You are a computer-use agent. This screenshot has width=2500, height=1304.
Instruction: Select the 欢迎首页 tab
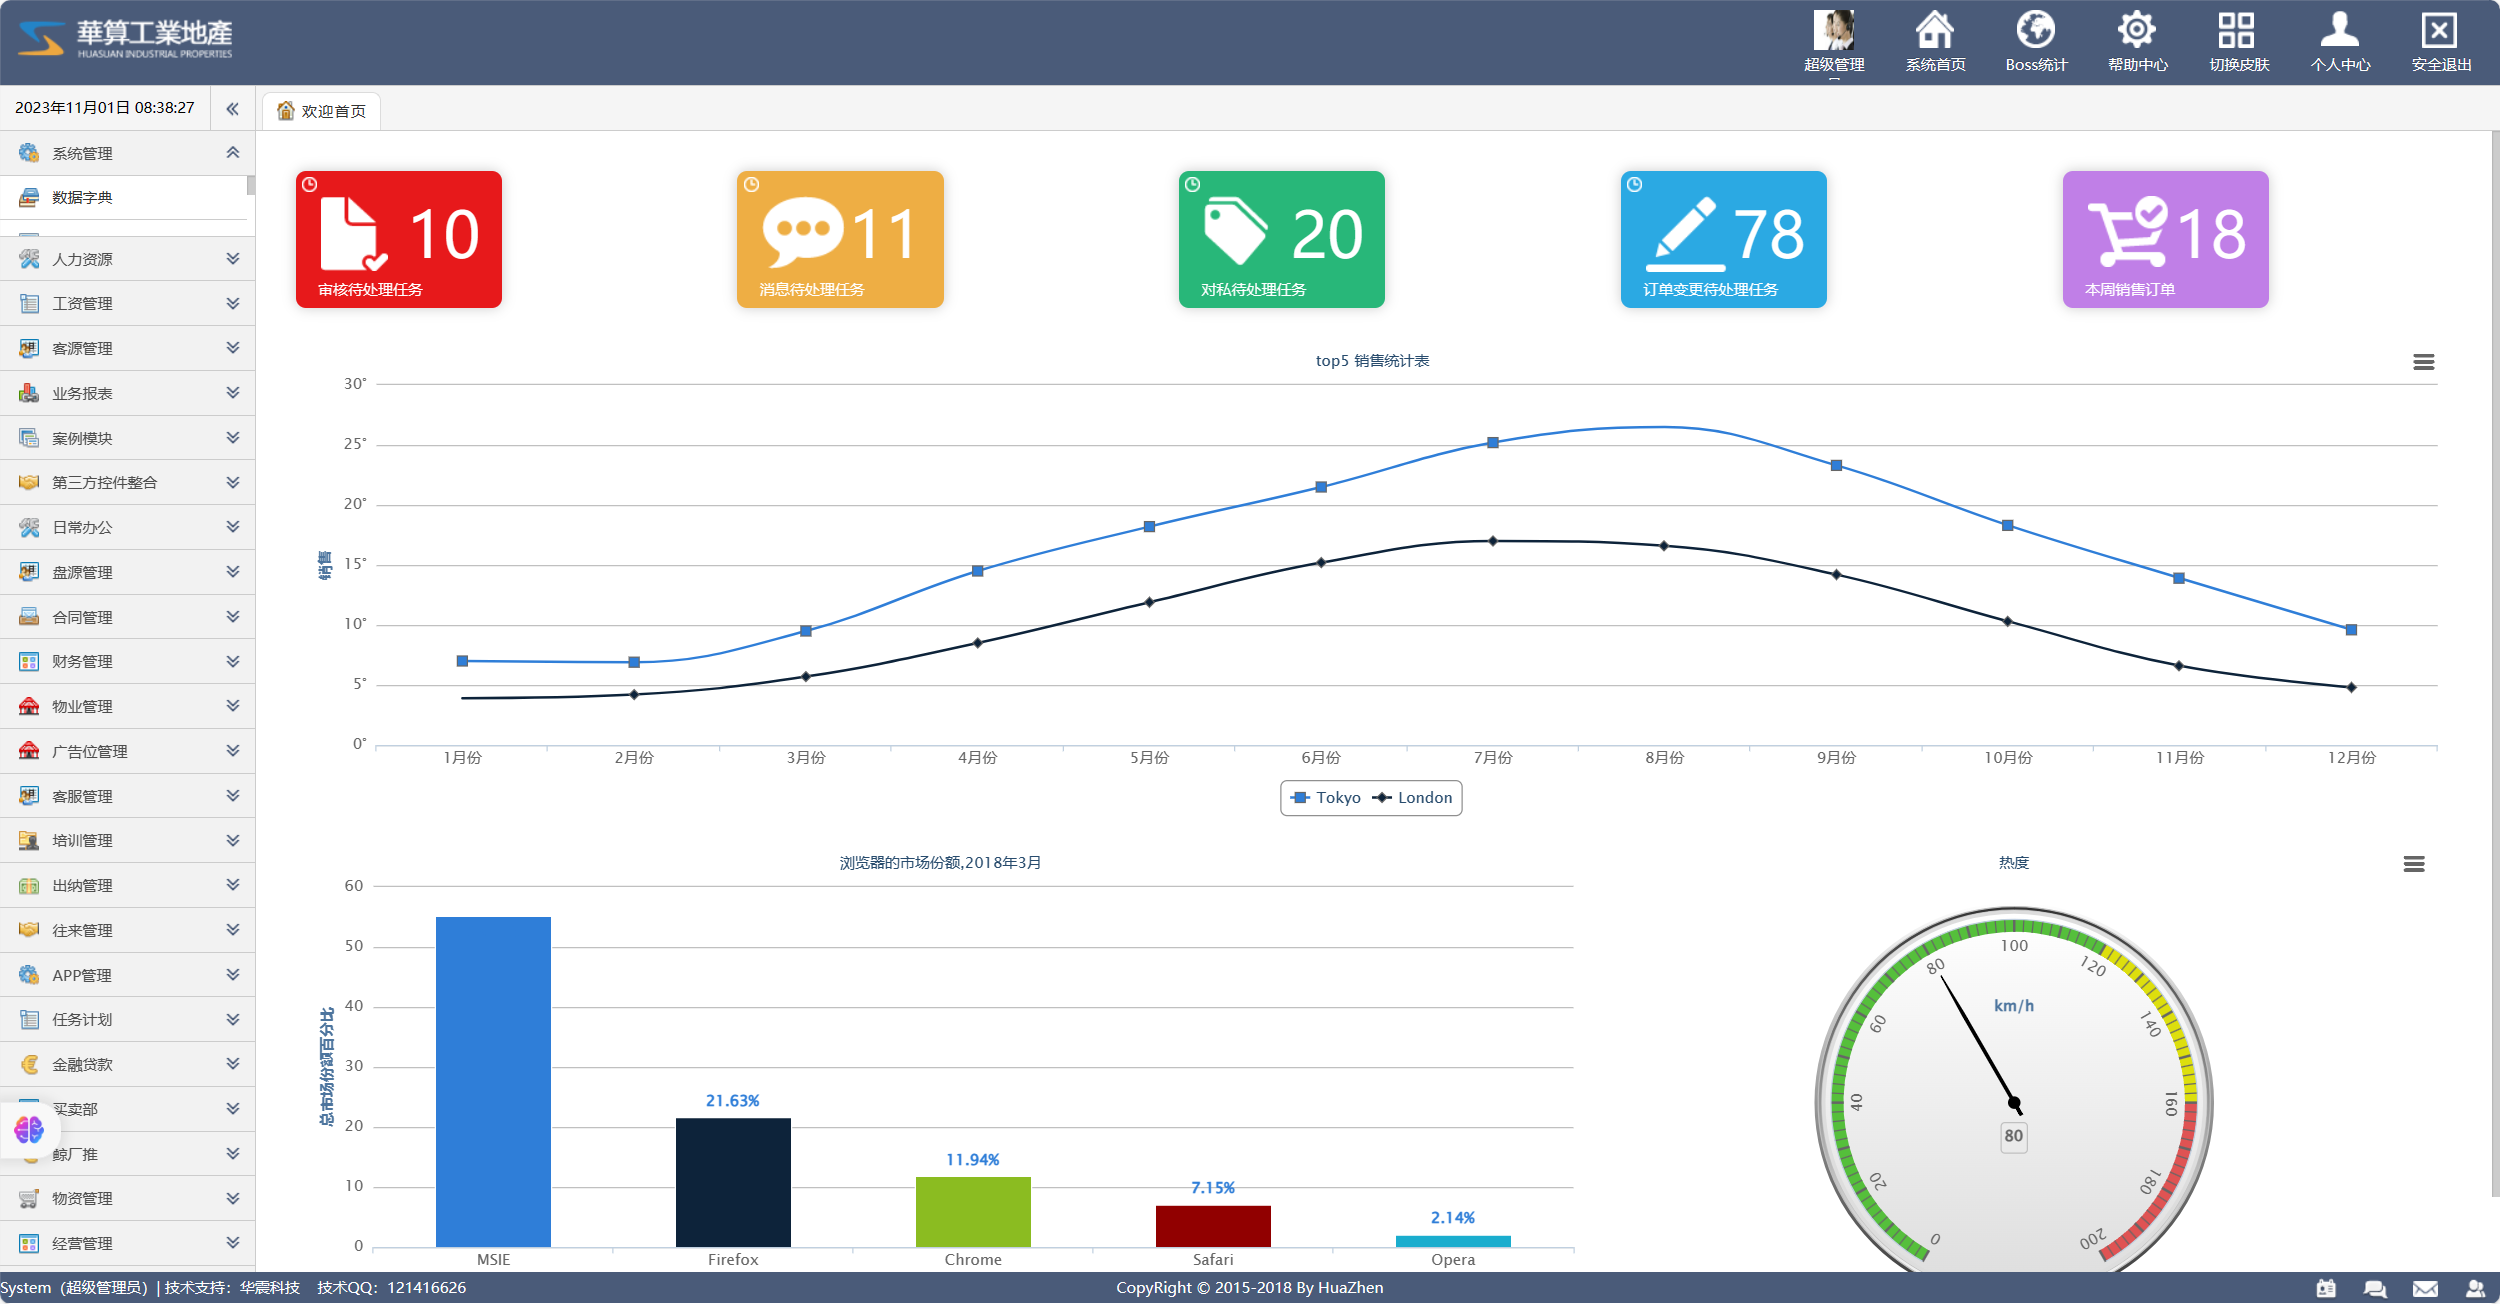[322, 111]
